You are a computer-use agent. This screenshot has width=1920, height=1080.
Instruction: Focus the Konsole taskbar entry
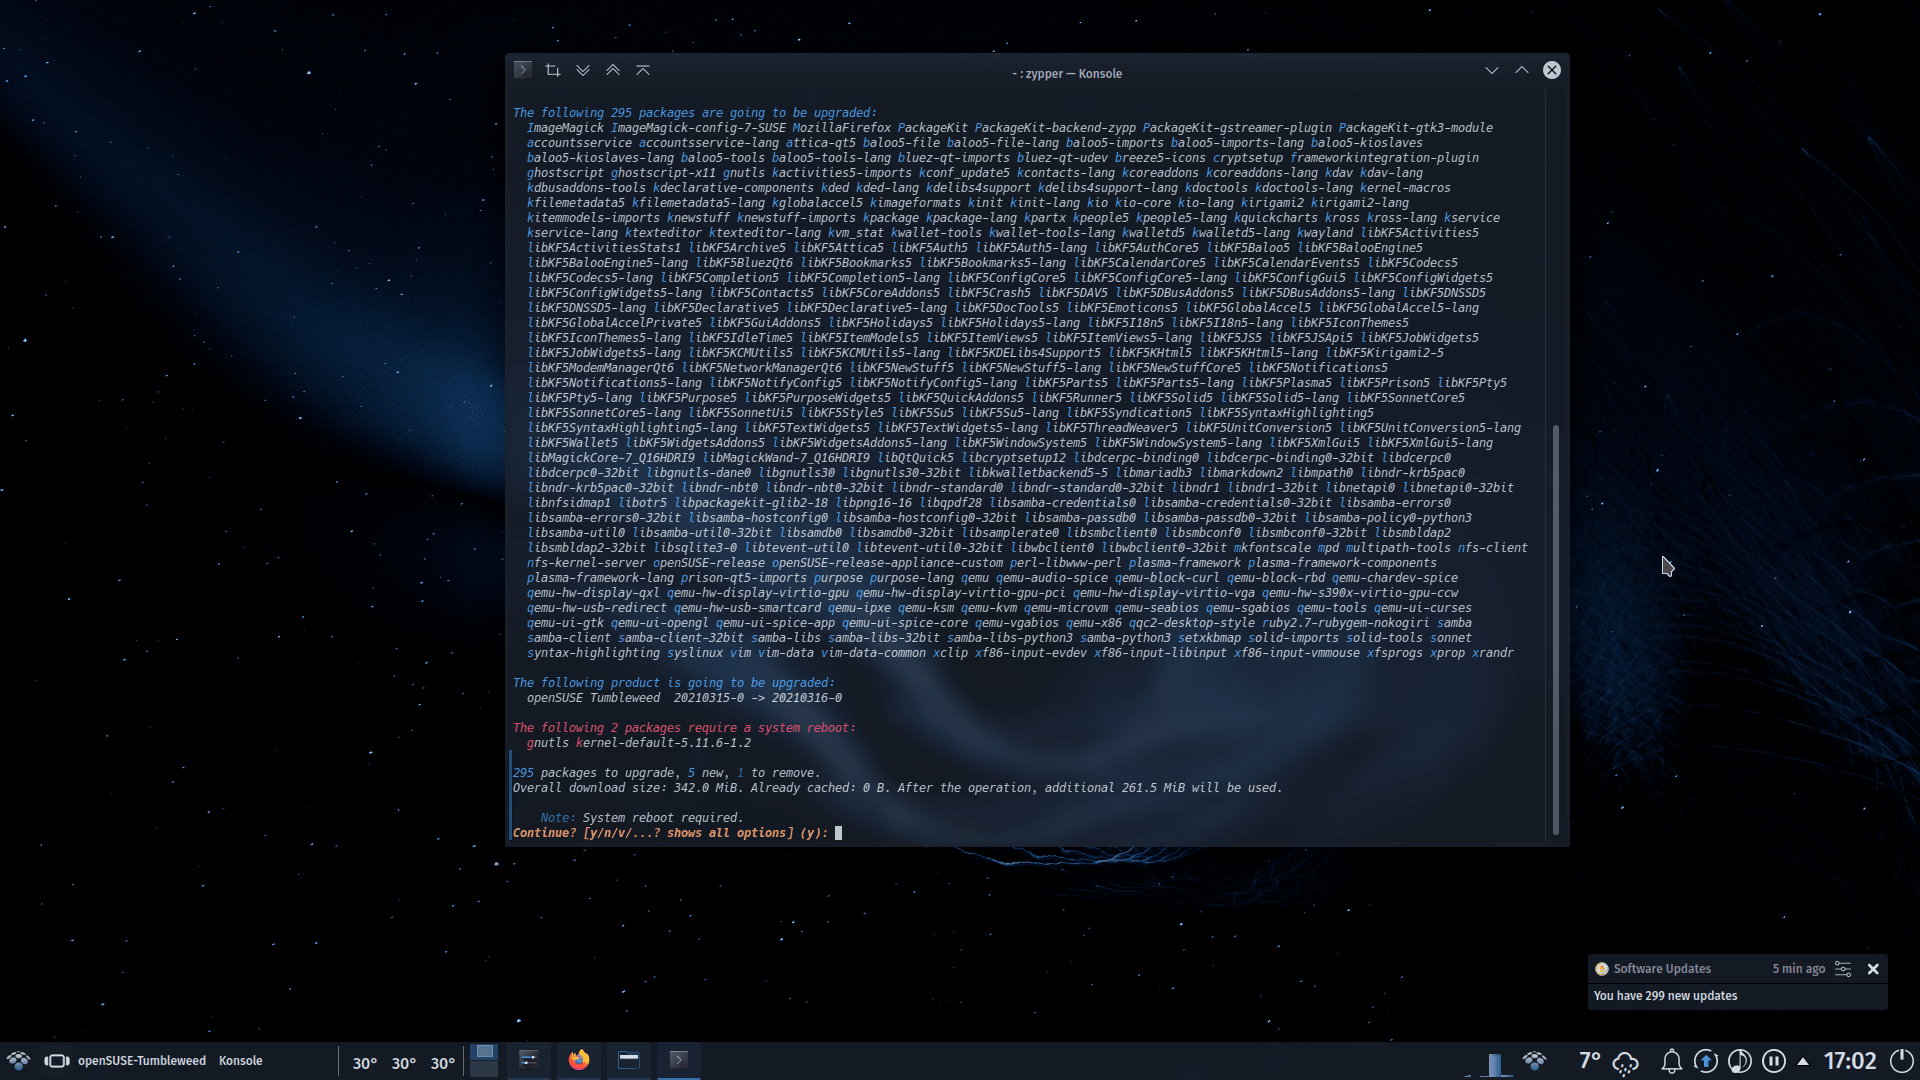(x=679, y=1060)
